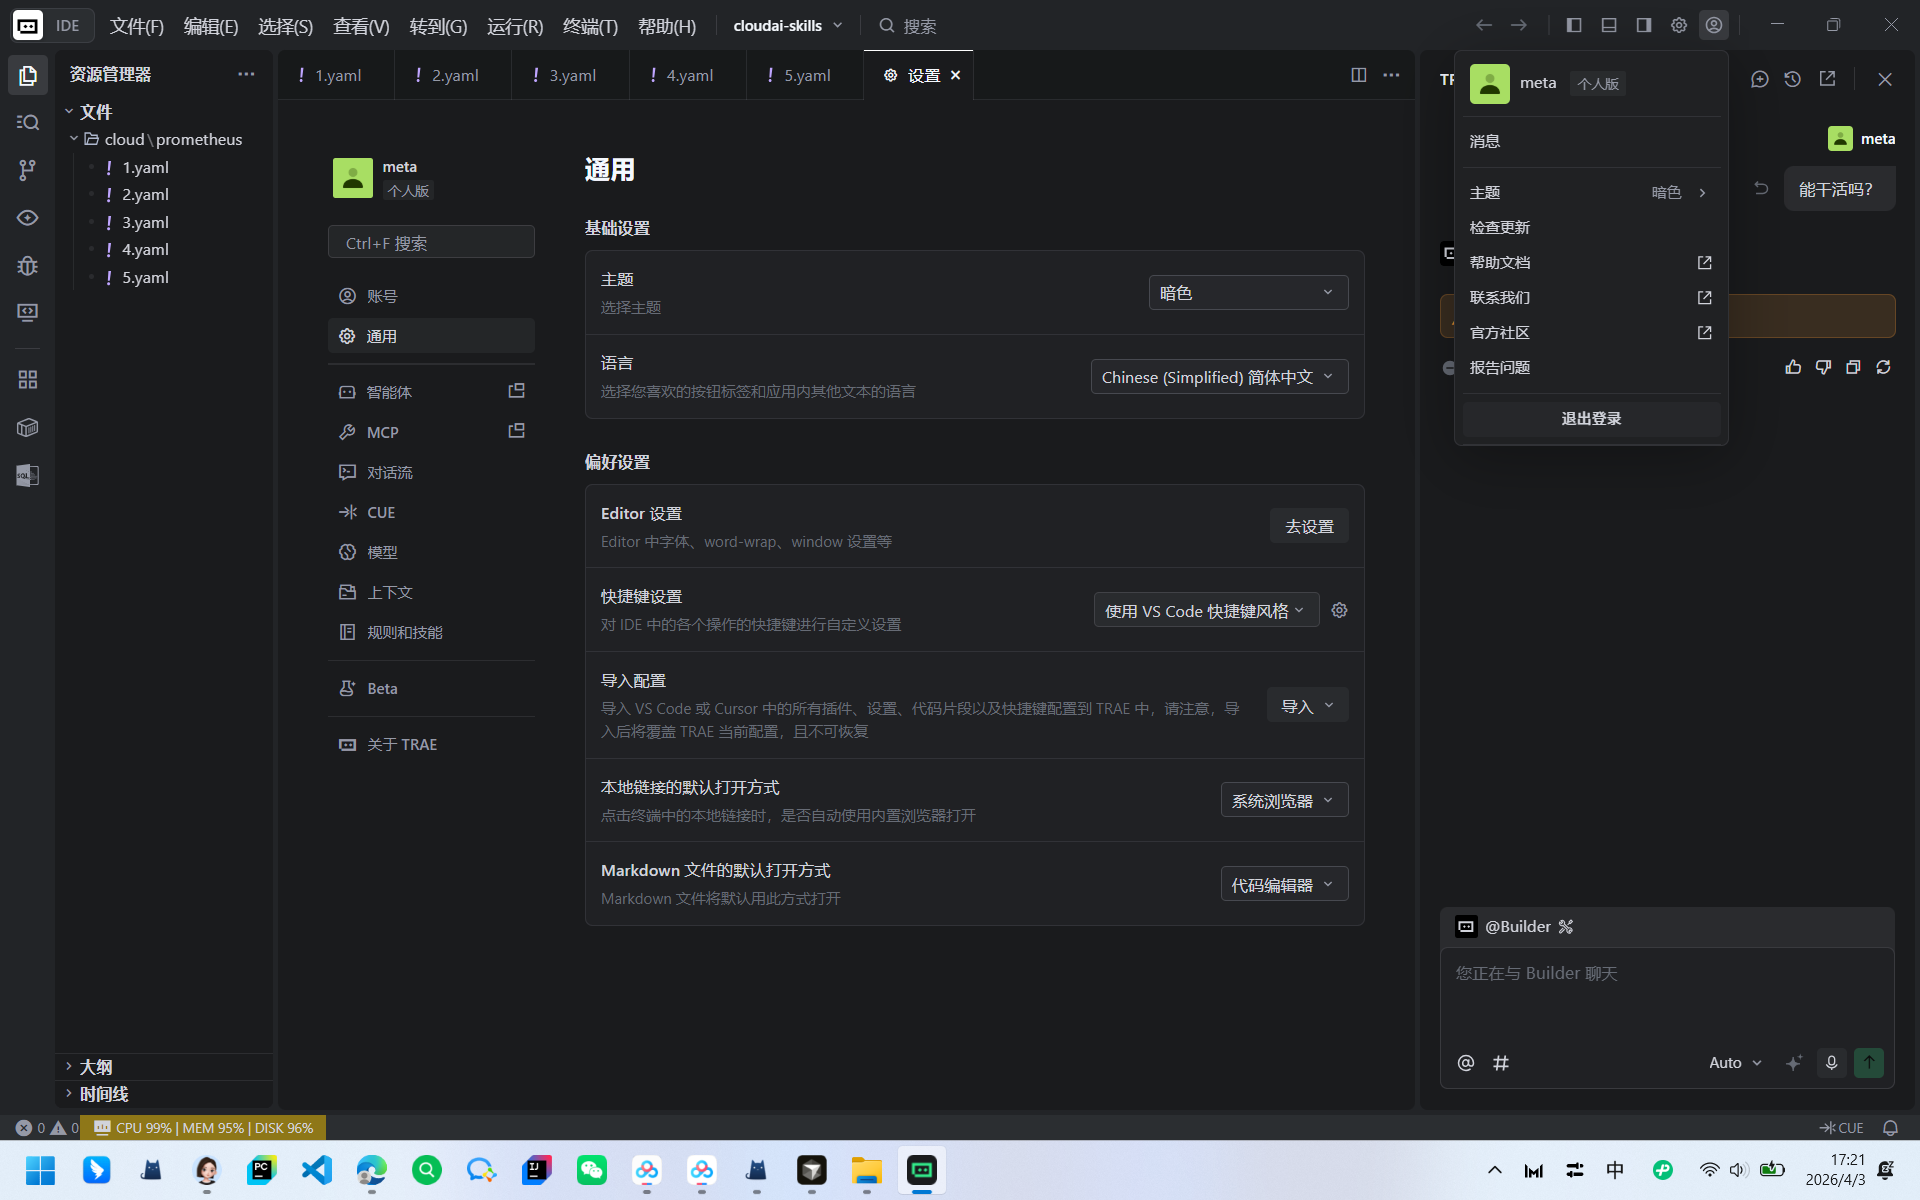Screen dimensions: 1920x1200
Task: Click the split editor layout icon
Action: 1358,75
